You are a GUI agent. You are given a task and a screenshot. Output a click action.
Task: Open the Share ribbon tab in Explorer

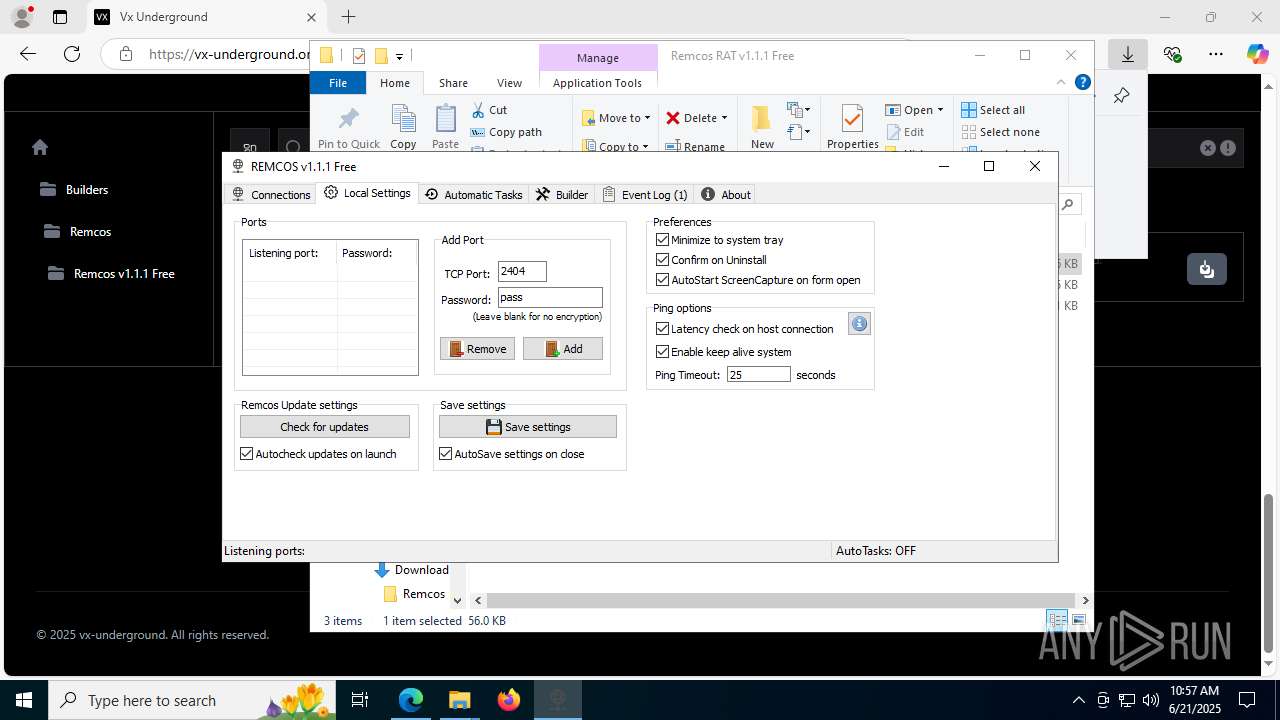pyautogui.click(x=453, y=83)
